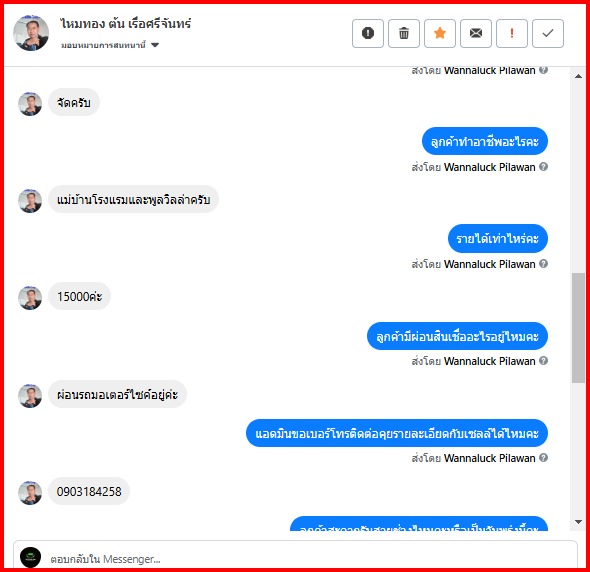Click the chat scrollbar thumb
The height and width of the screenshot is (572, 590).
578,328
